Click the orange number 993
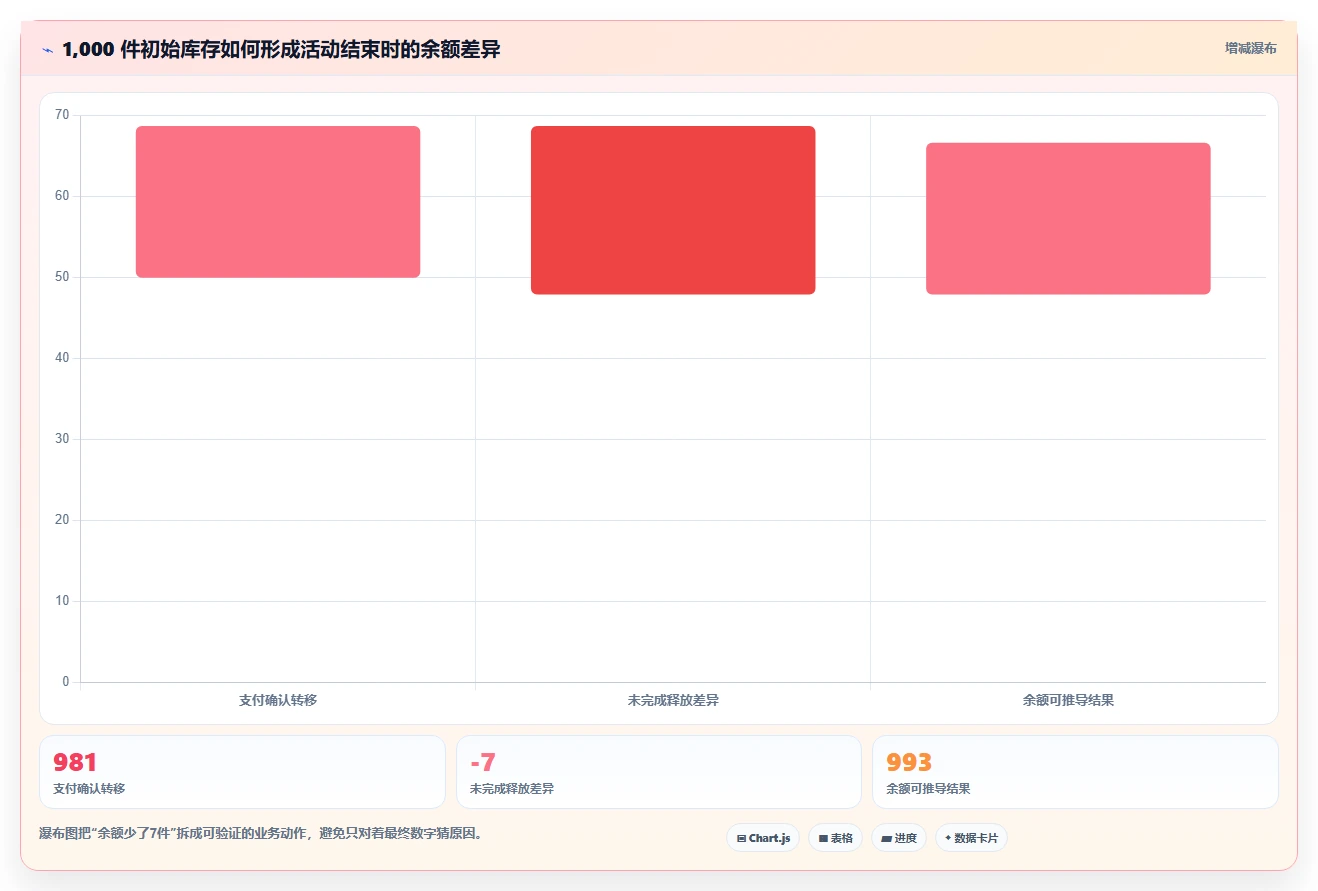Screen dimensions: 1318x891 [x=909, y=762]
